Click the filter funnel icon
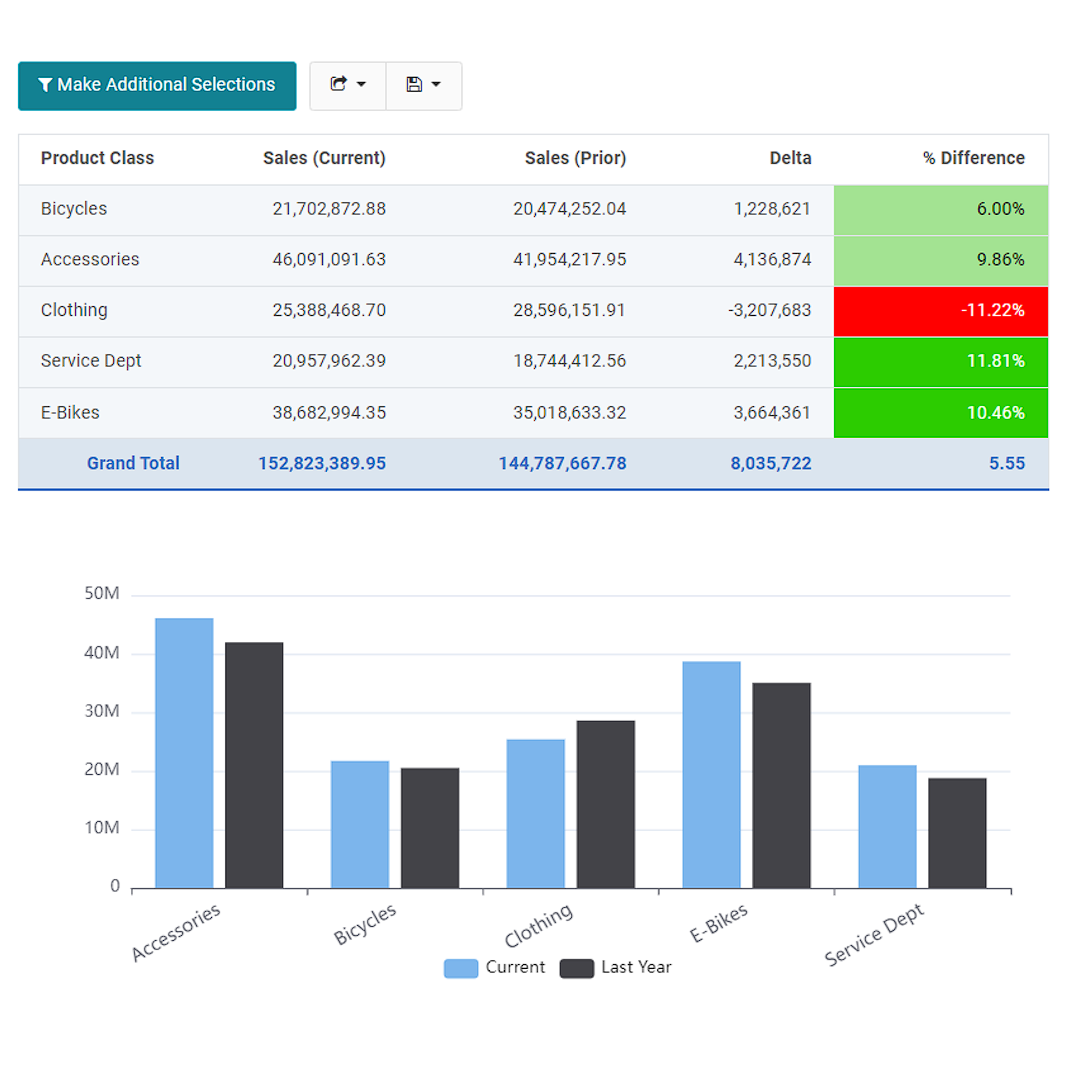 click(45, 86)
